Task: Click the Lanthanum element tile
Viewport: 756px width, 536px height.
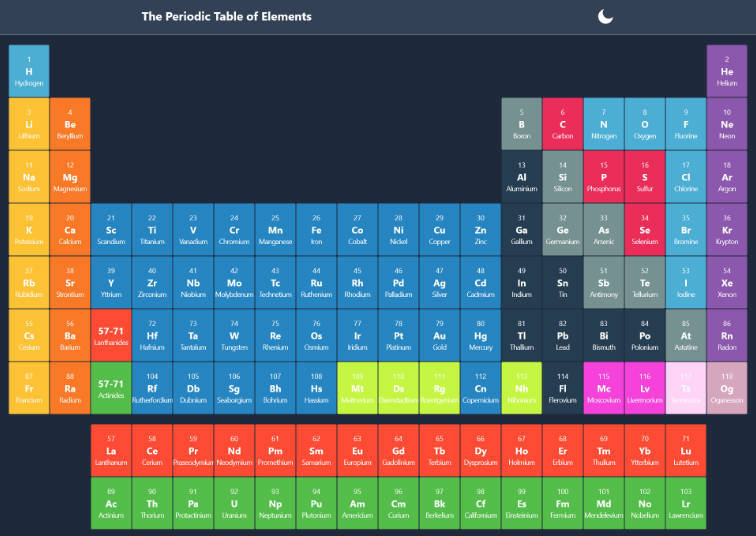Action: pyautogui.click(x=111, y=450)
